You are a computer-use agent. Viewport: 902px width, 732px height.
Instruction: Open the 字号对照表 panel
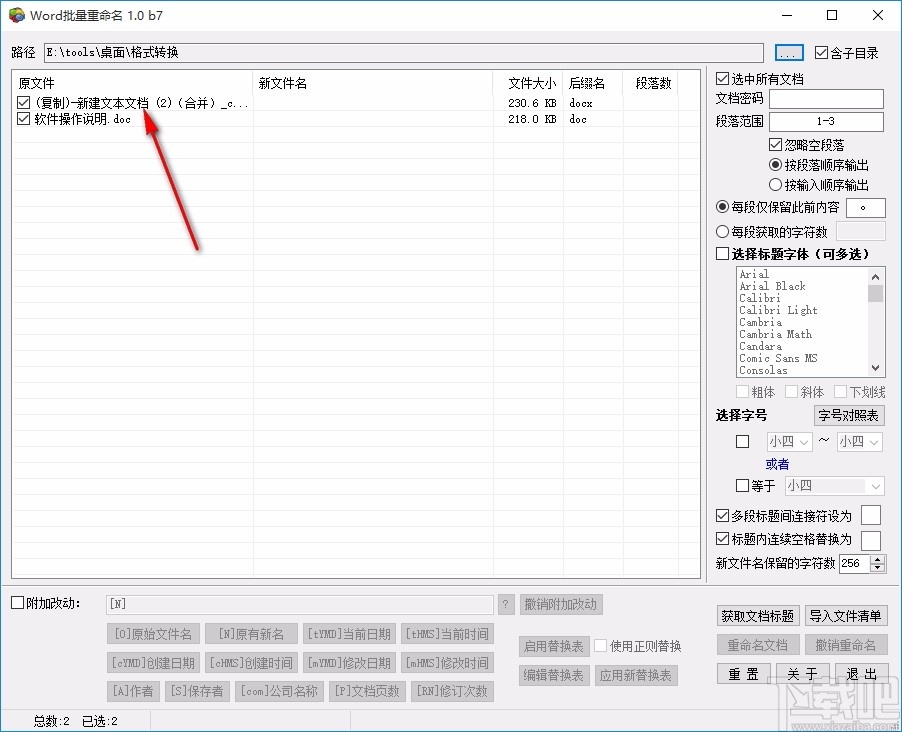pos(849,416)
